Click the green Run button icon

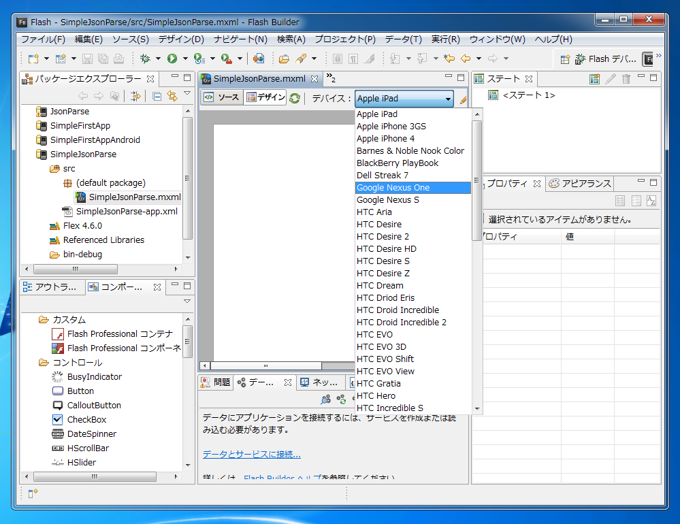pos(172,59)
